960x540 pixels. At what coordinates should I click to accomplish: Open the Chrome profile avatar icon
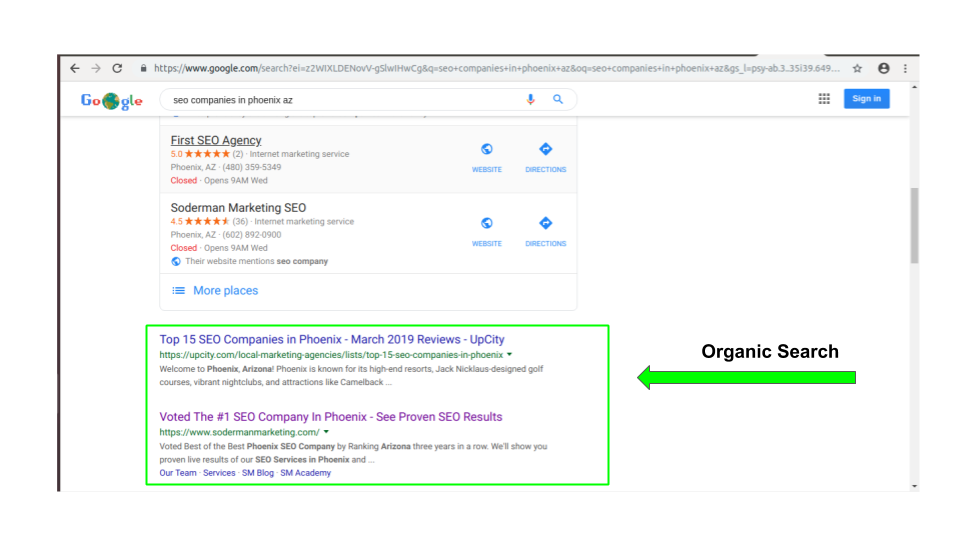[x=883, y=69]
